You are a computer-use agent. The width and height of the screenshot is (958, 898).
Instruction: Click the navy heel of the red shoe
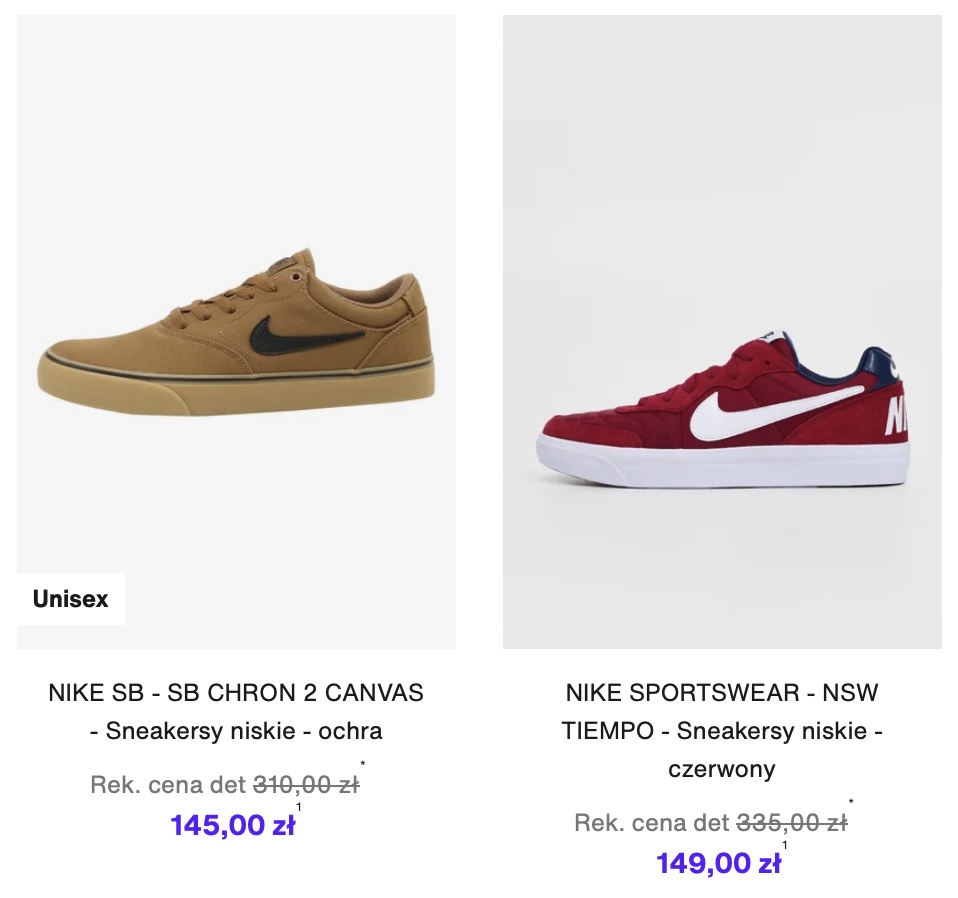point(878,363)
